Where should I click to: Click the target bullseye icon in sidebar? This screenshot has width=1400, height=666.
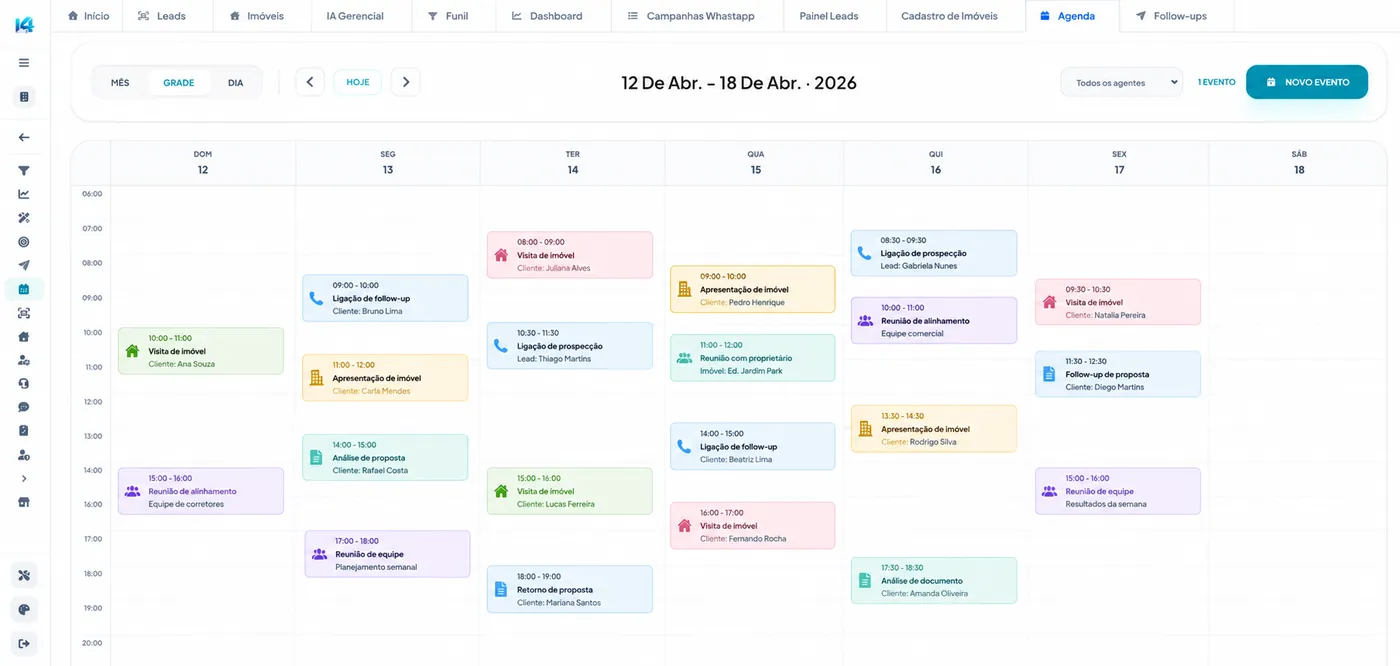[24, 242]
